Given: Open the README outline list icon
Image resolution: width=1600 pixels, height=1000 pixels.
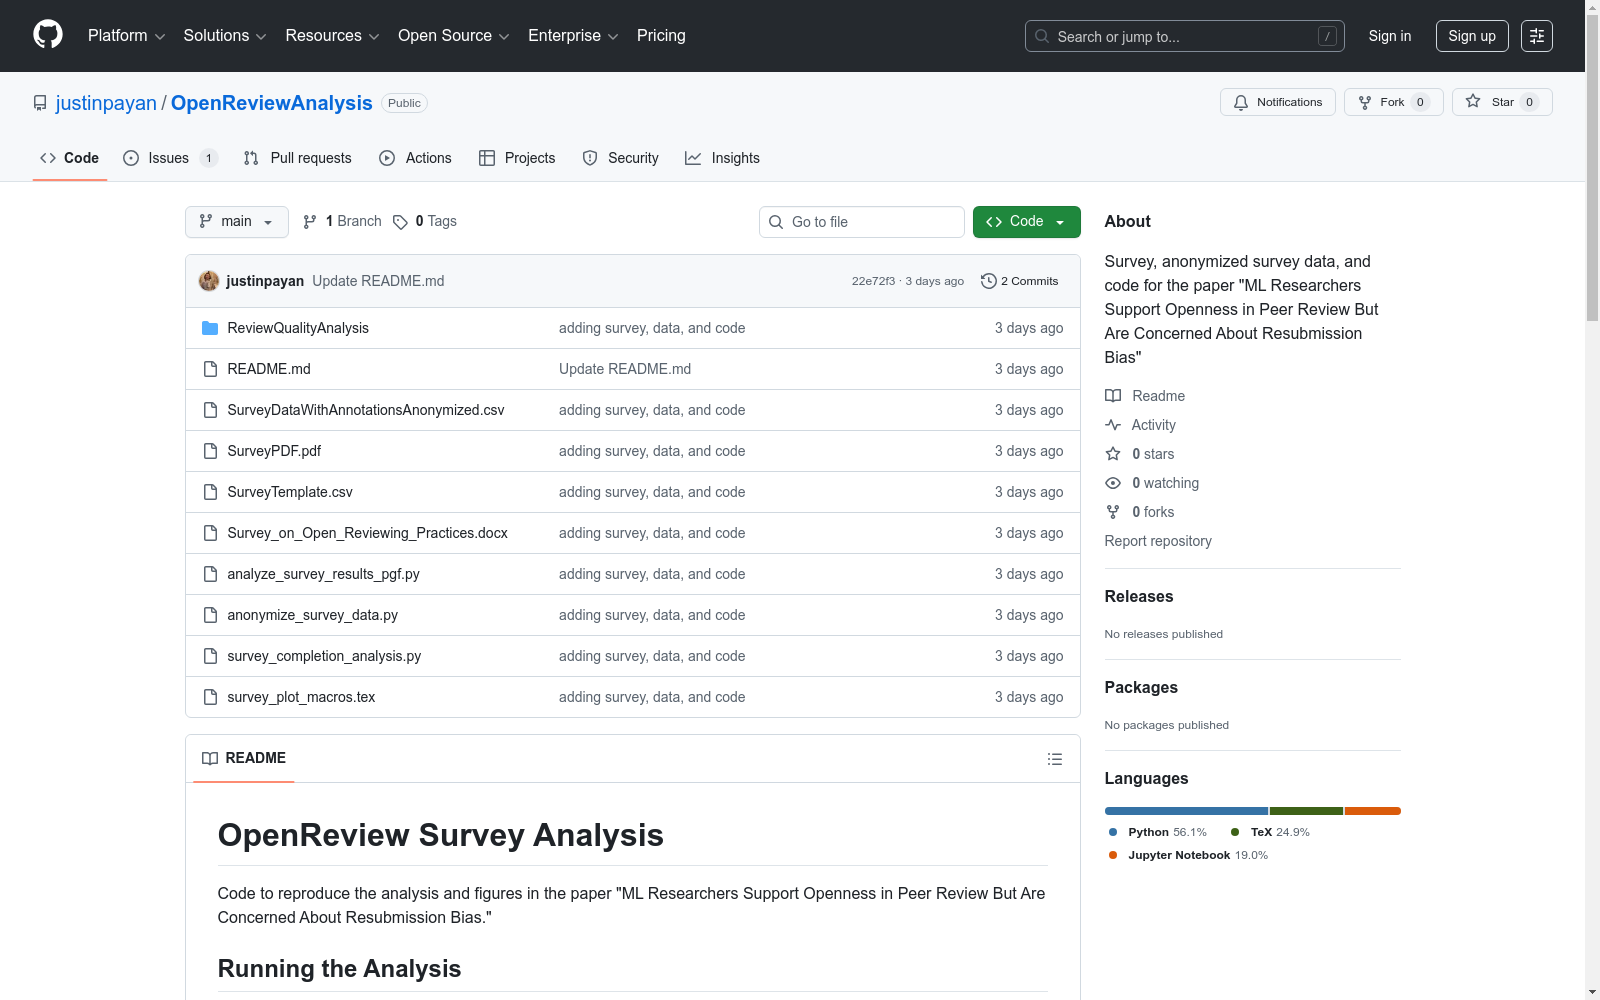Looking at the screenshot, I should tap(1054, 759).
